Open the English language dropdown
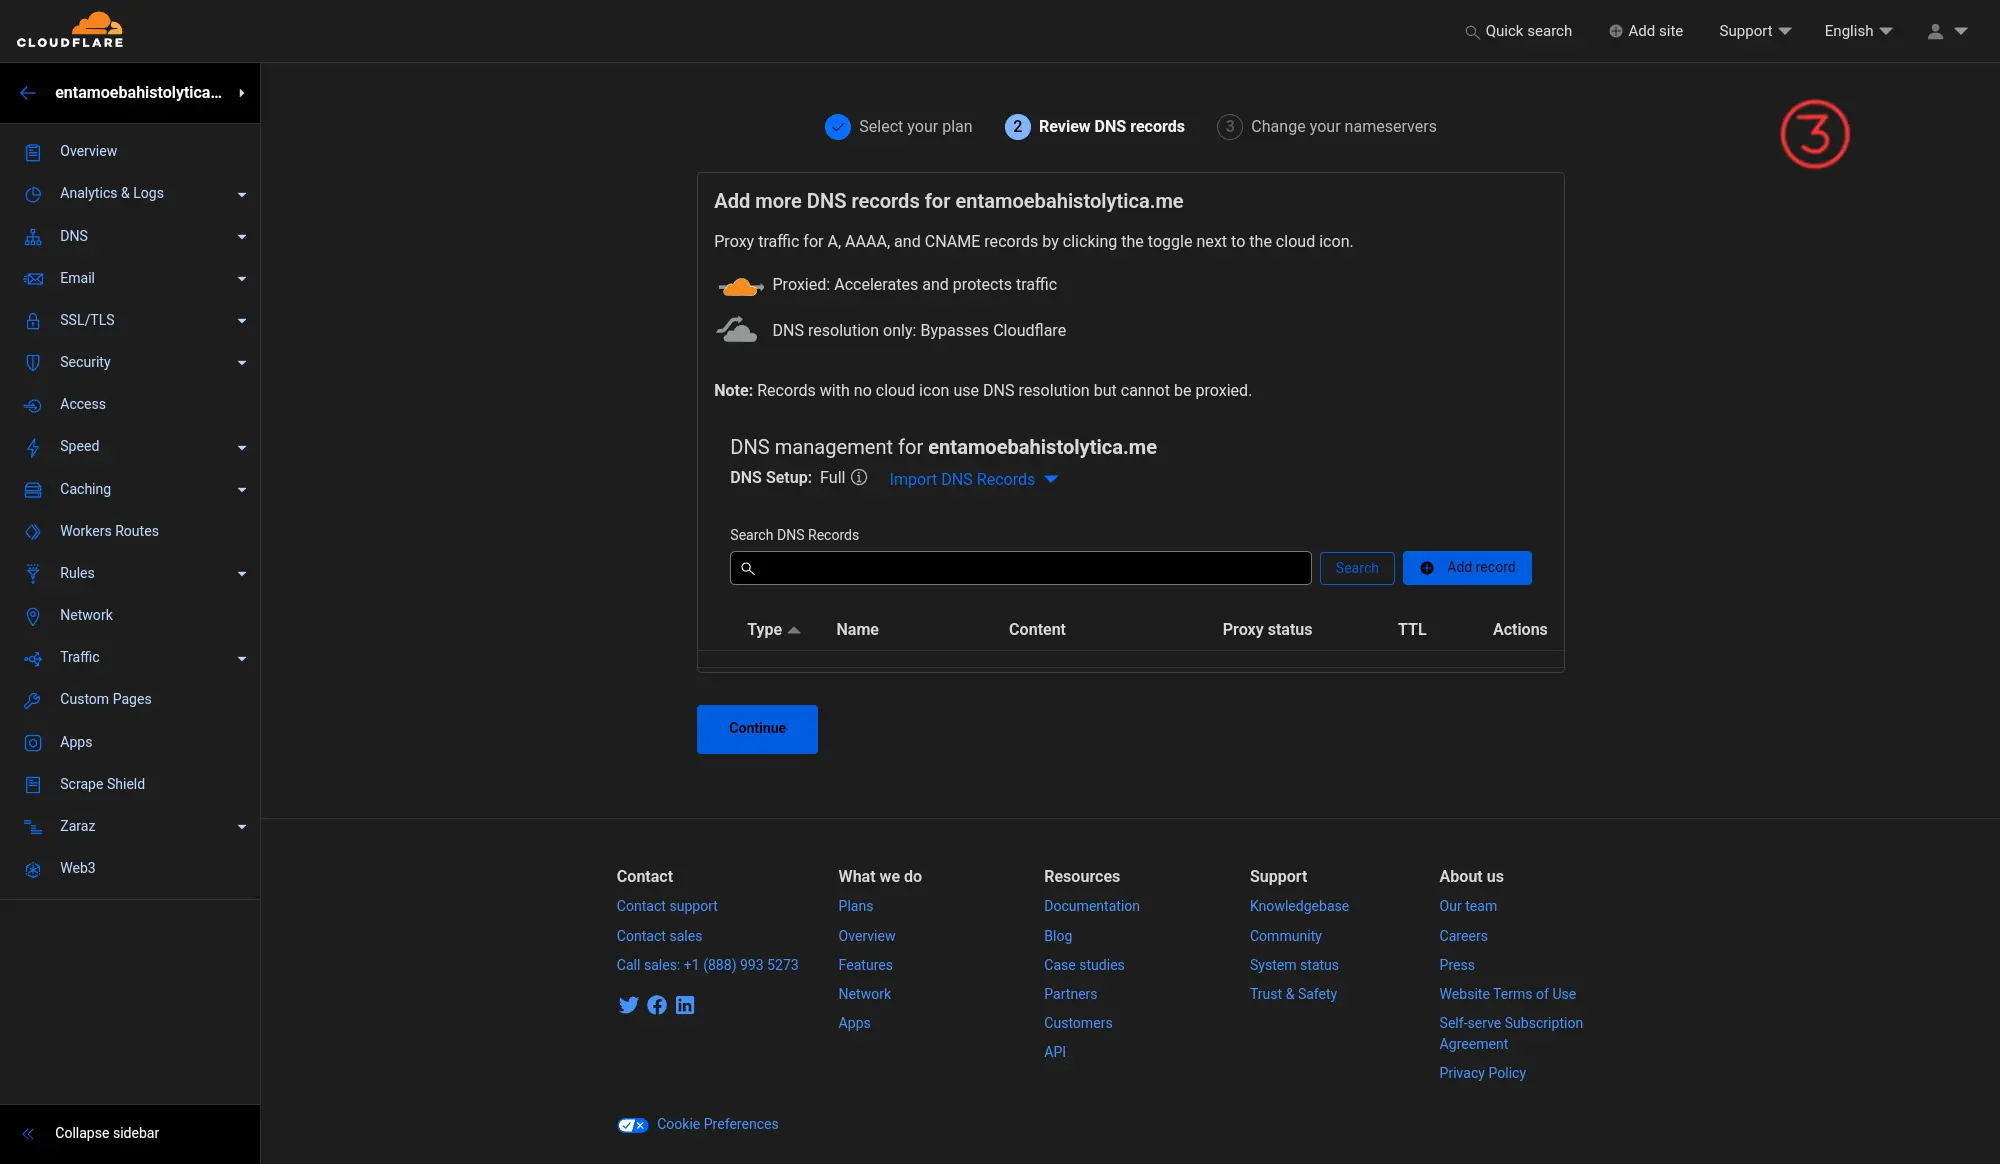This screenshot has width=2000, height=1164. 1858,31
